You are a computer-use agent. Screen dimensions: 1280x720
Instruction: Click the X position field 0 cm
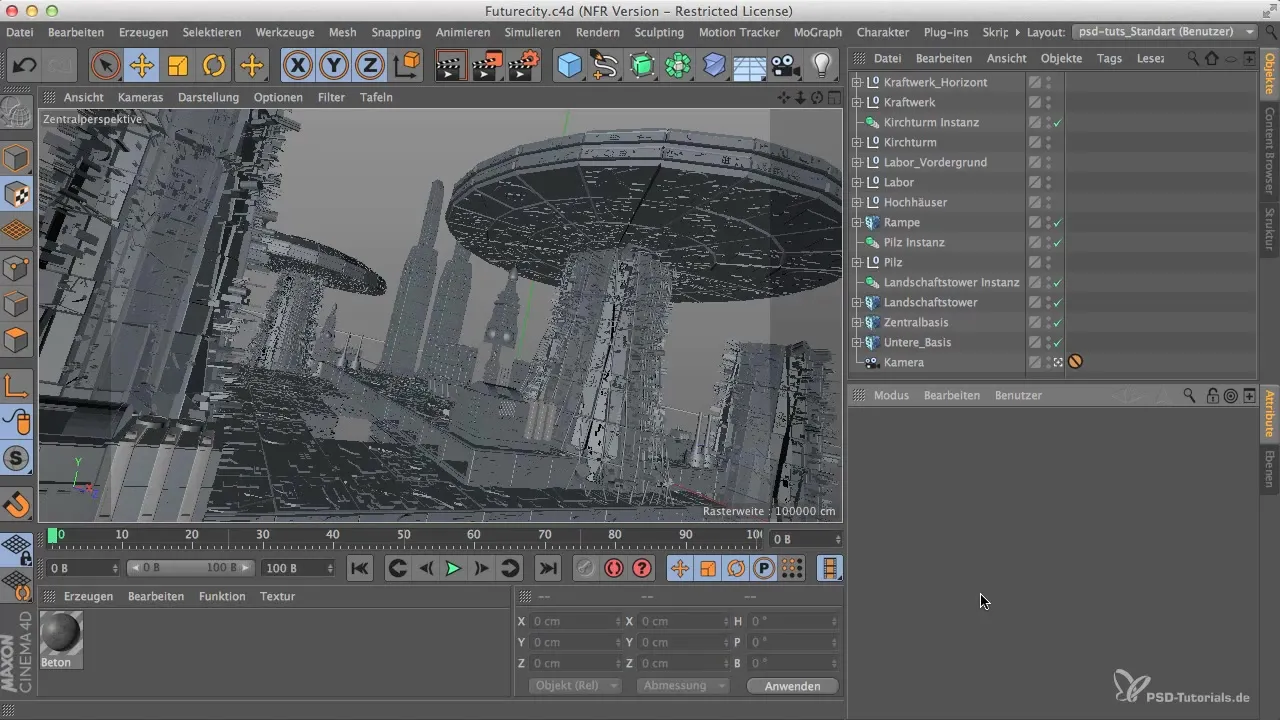coord(575,621)
